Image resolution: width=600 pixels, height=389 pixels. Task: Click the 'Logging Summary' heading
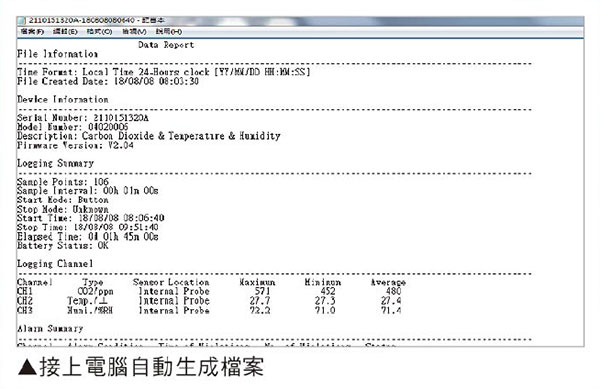click(x=55, y=163)
